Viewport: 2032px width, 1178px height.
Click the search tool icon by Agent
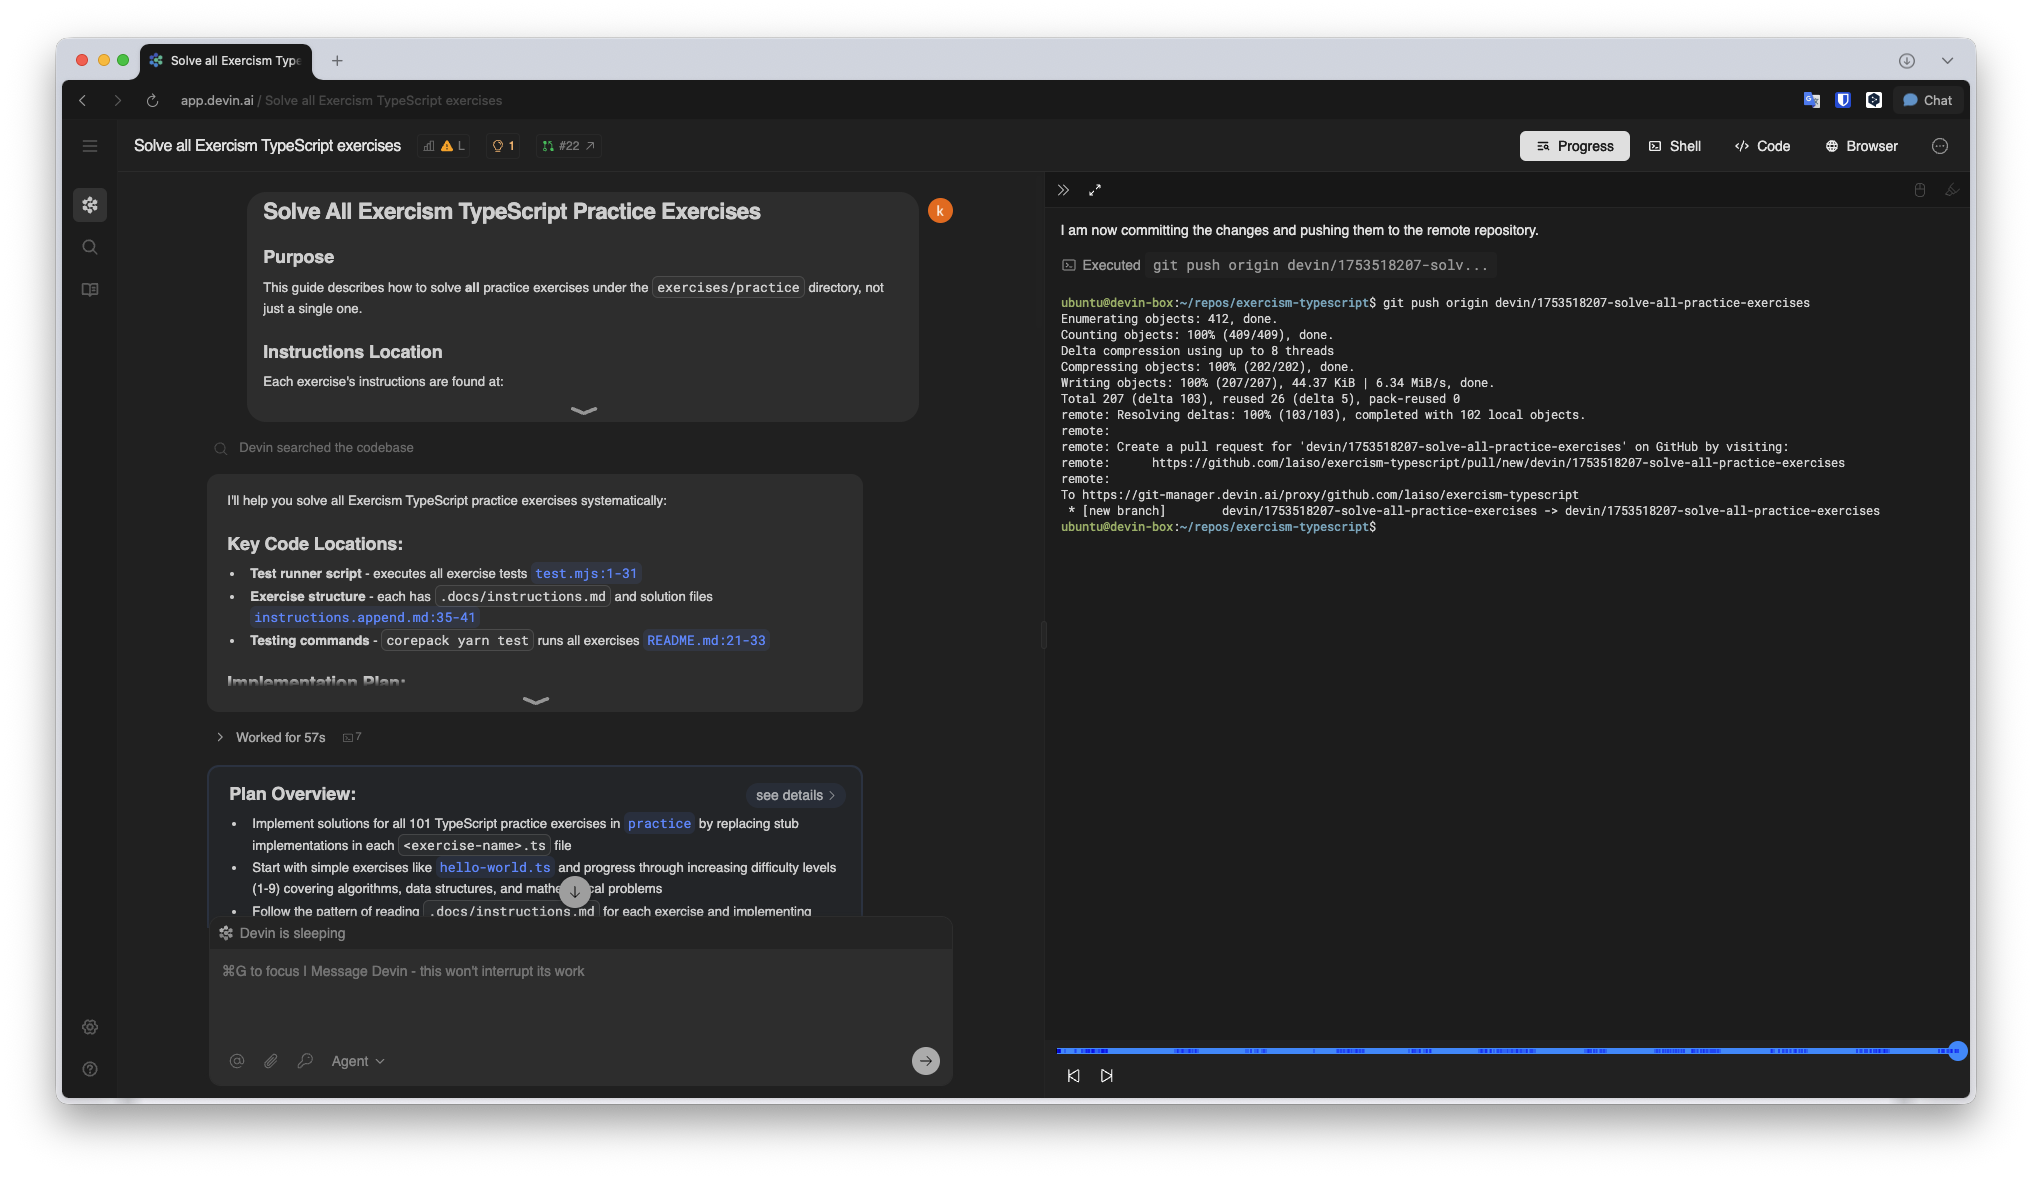305,1061
